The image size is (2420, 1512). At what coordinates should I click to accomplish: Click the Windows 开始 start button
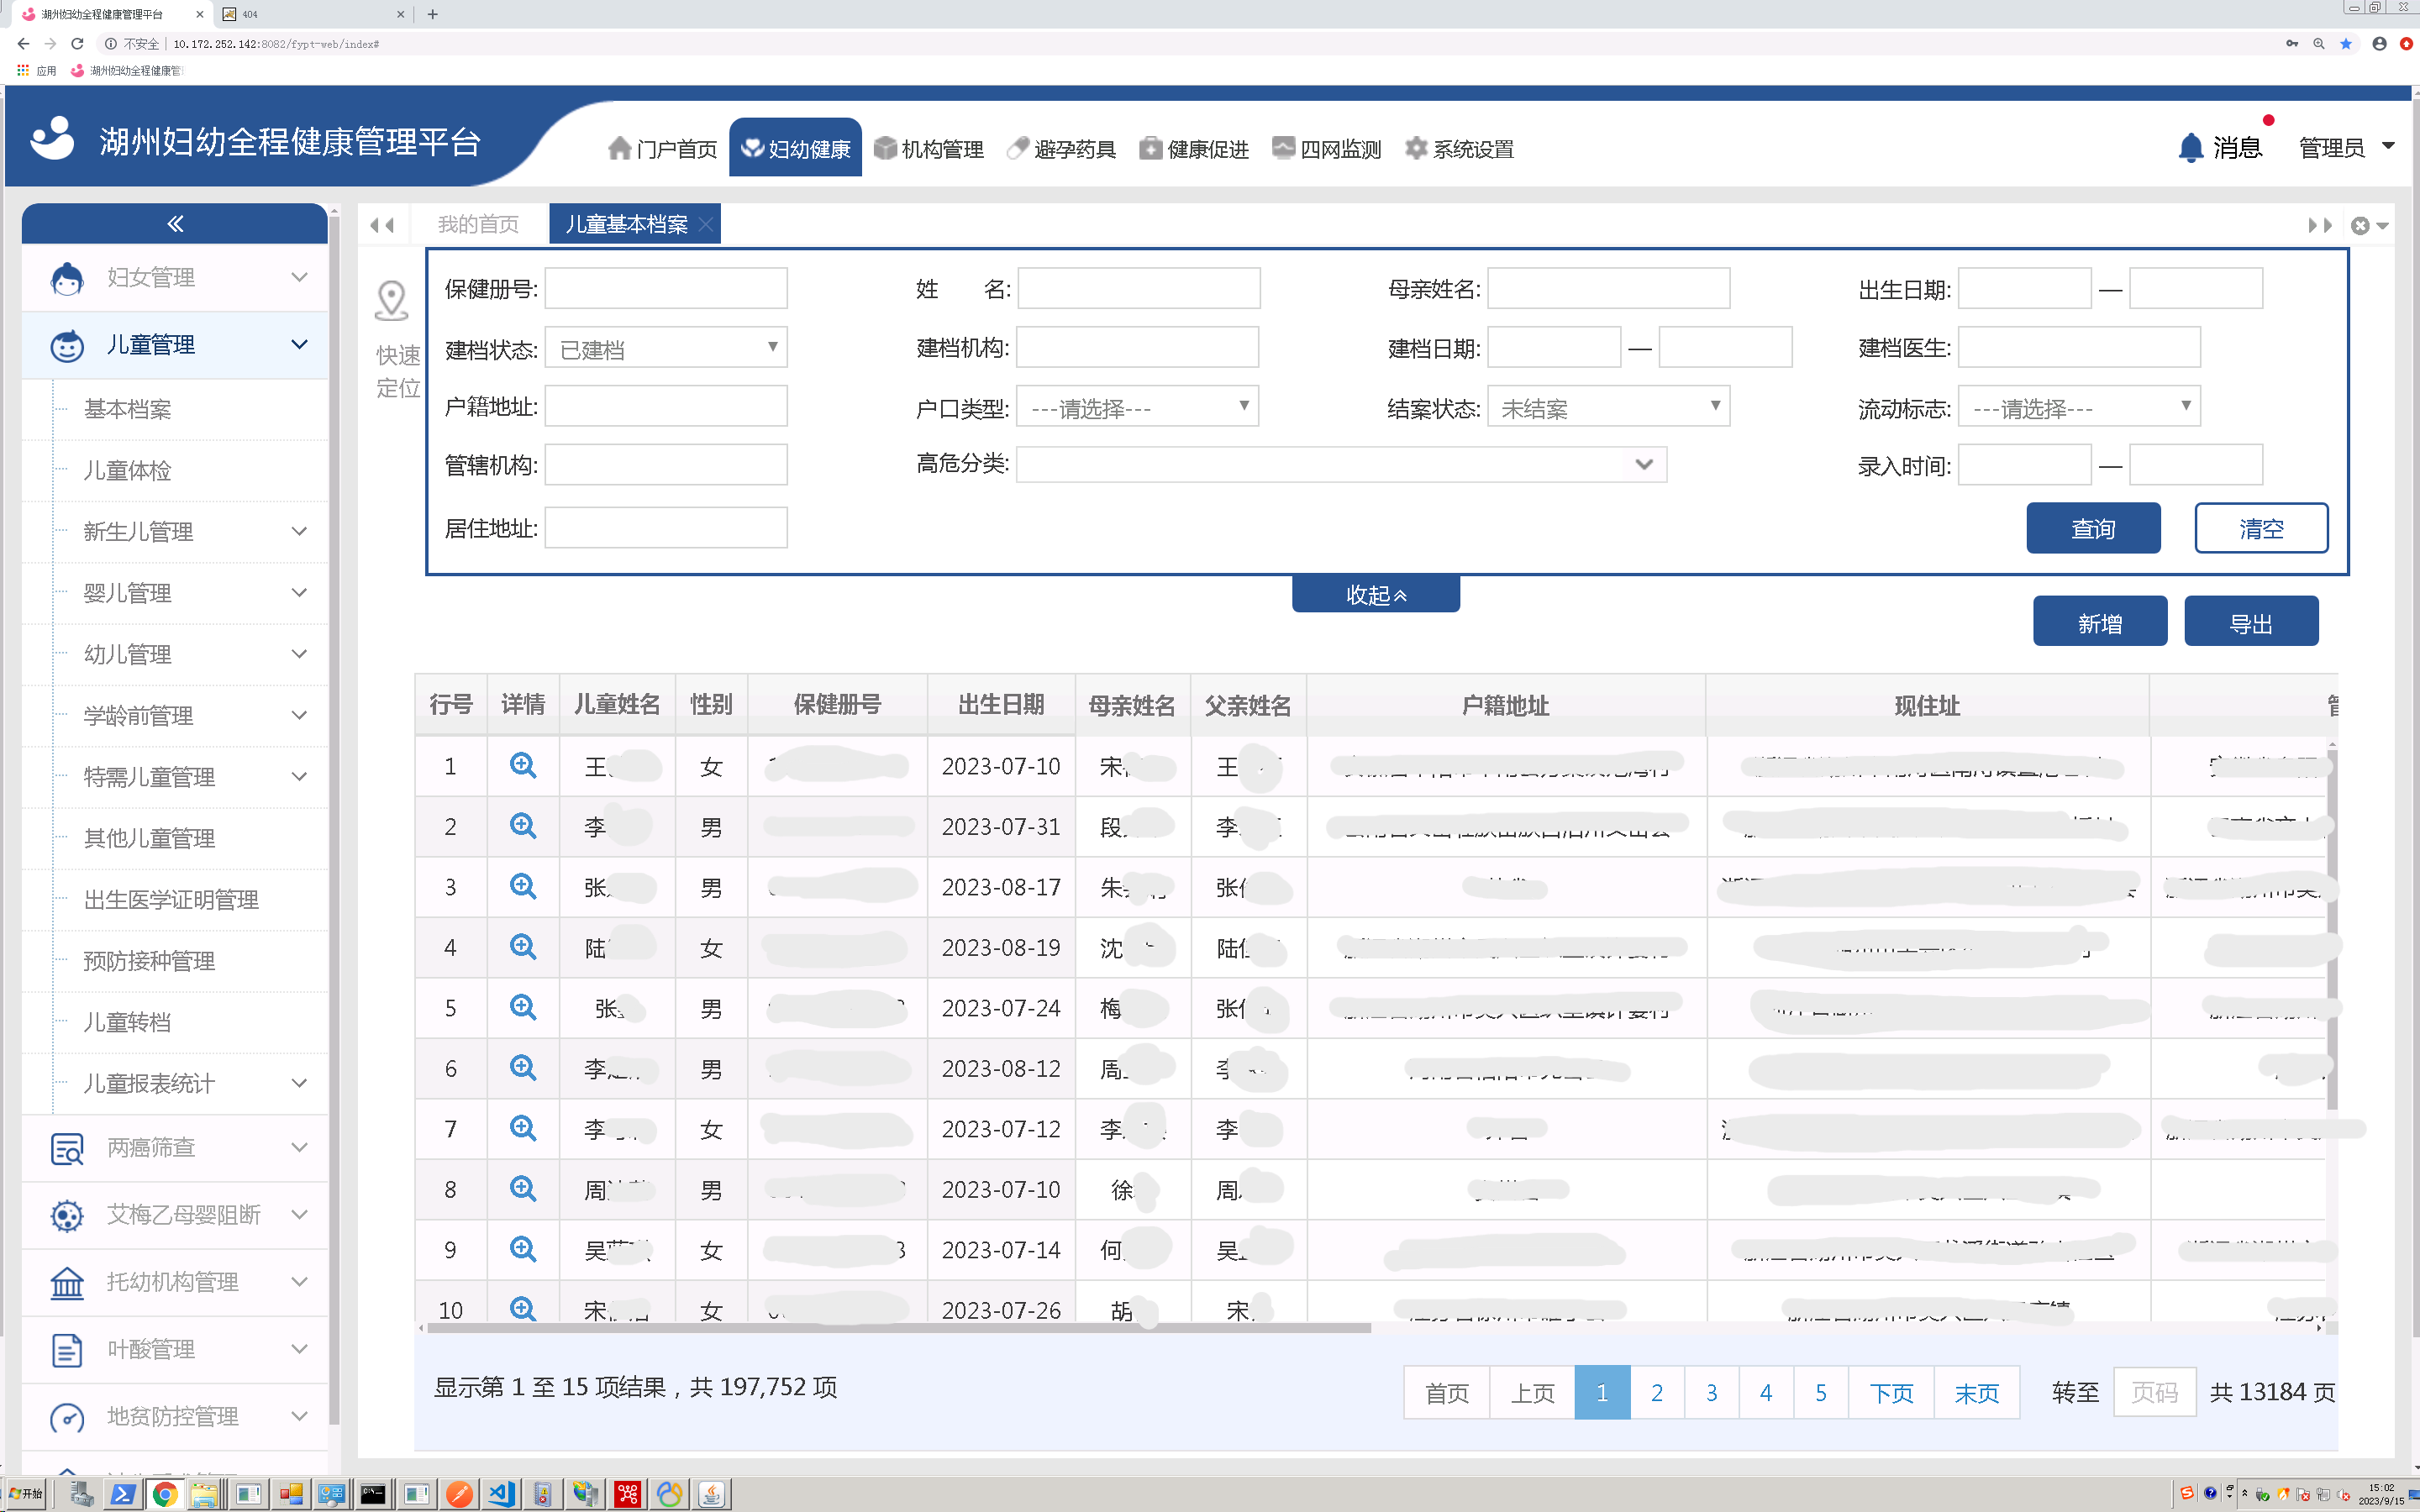click(26, 1494)
